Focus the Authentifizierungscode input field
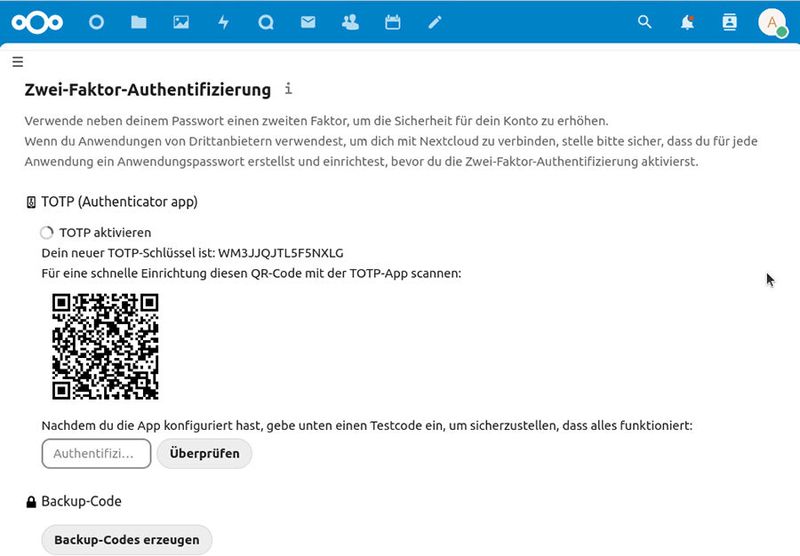The height and width of the screenshot is (556, 800). (96, 453)
